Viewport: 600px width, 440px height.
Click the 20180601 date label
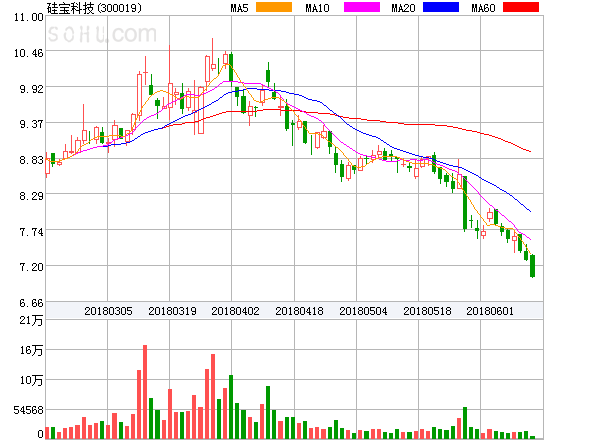click(490, 311)
